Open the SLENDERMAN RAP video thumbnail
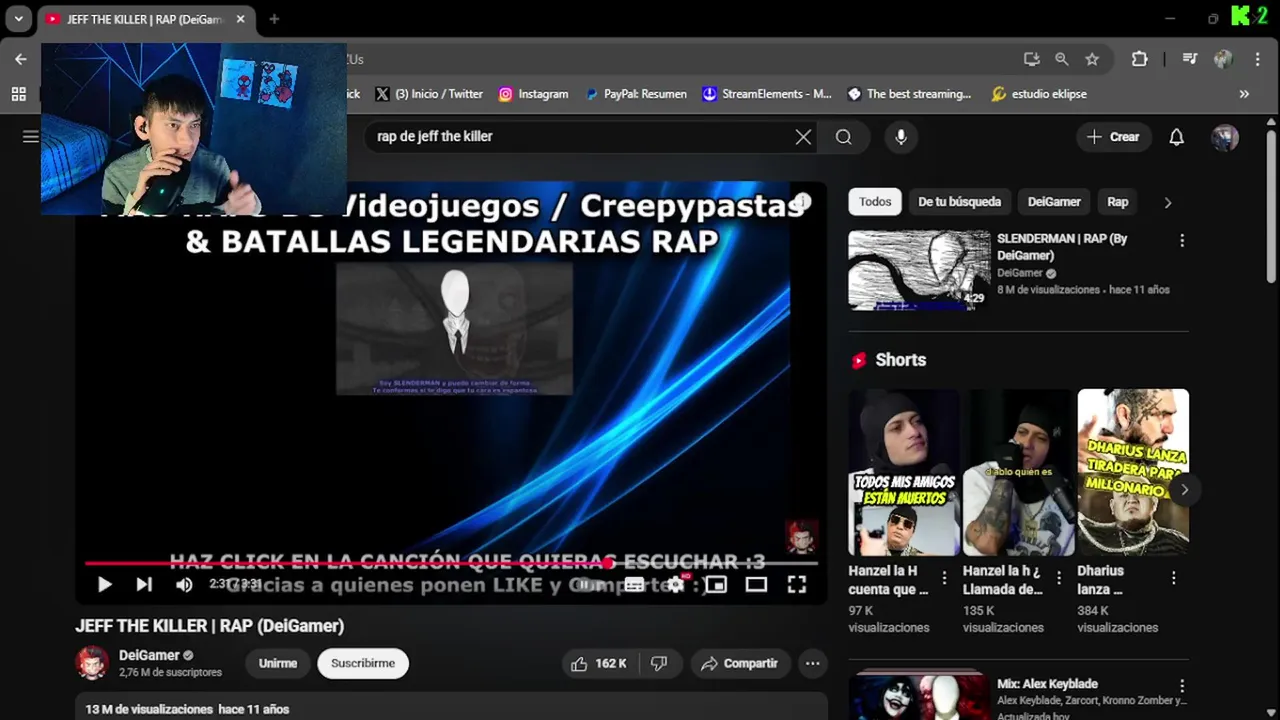1280x720 pixels. (x=919, y=270)
